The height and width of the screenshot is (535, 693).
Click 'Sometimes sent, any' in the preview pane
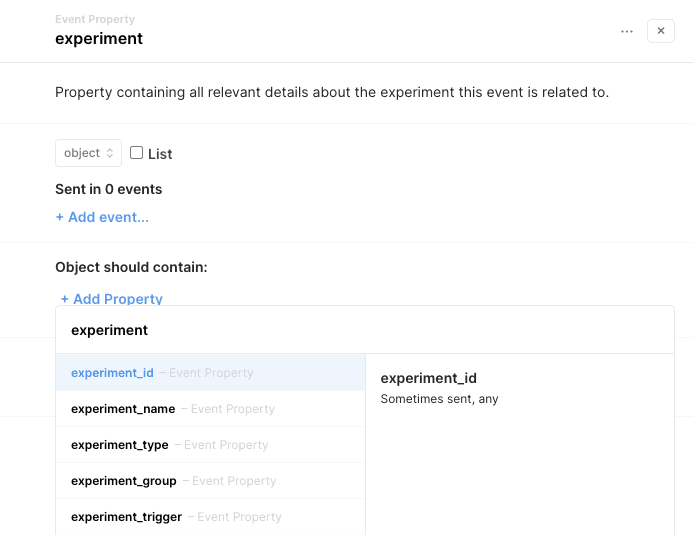(x=439, y=399)
